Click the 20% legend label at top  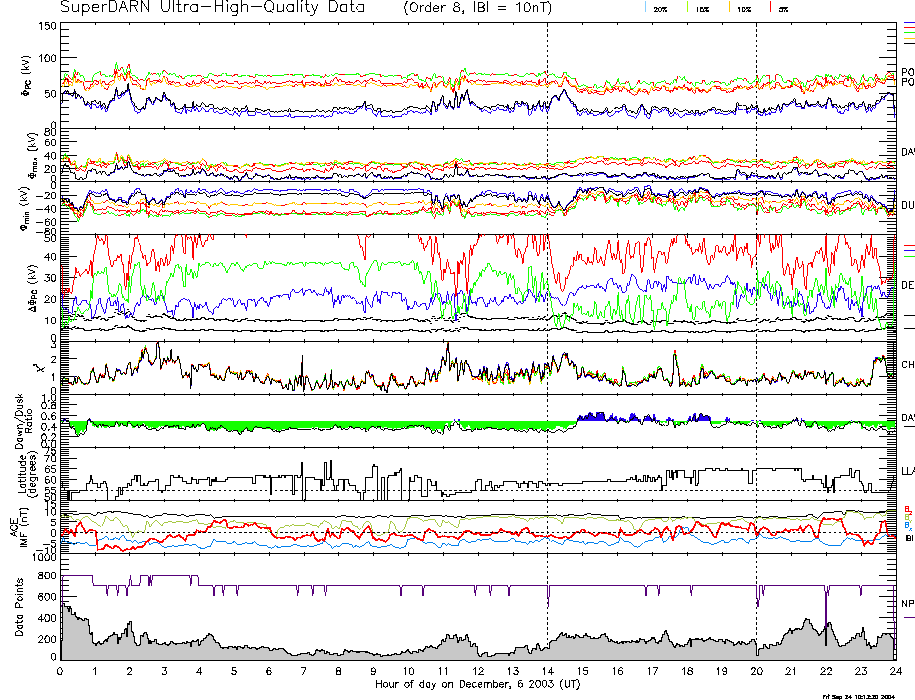(x=660, y=8)
